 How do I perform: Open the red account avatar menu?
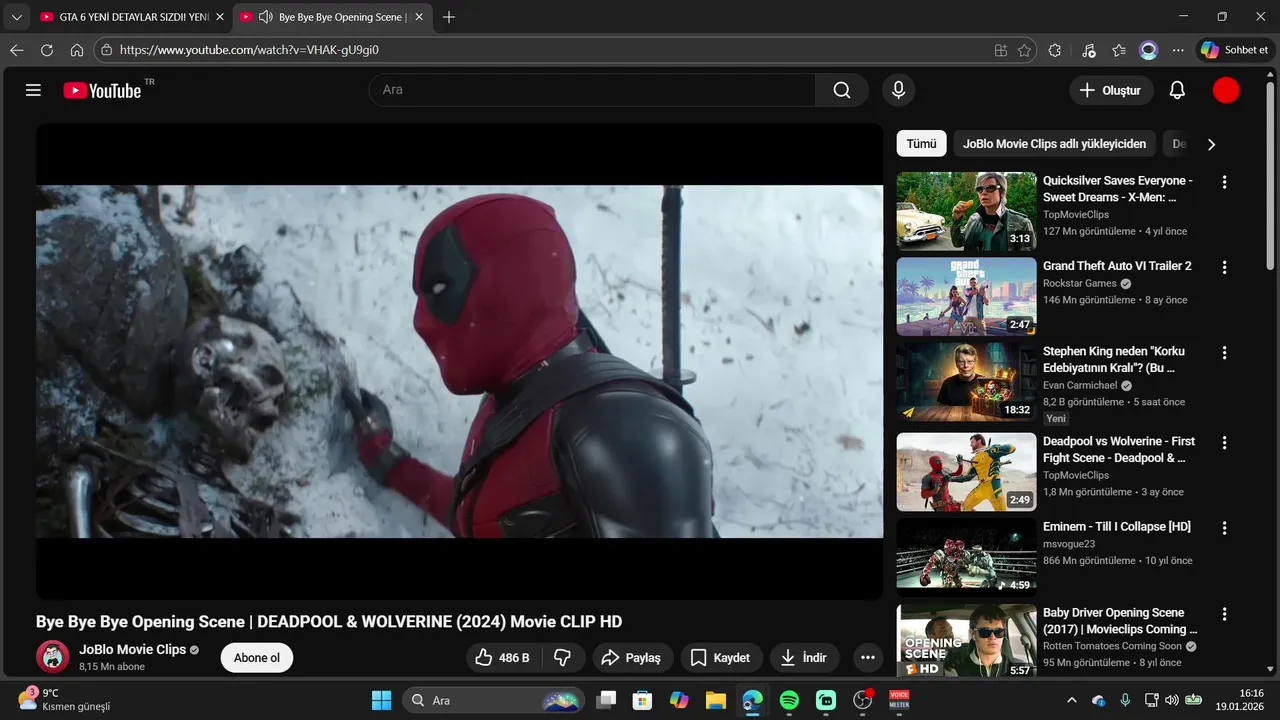click(x=1226, y=90)
